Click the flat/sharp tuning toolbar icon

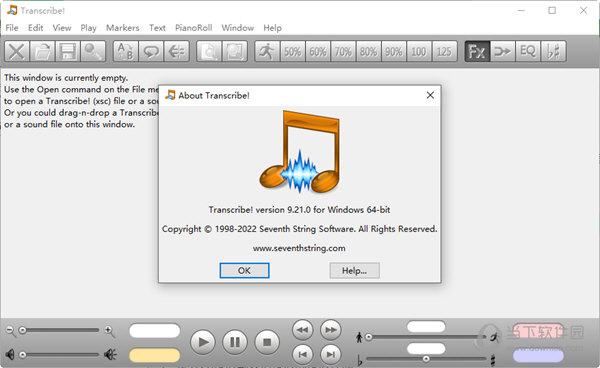[553, 51]
